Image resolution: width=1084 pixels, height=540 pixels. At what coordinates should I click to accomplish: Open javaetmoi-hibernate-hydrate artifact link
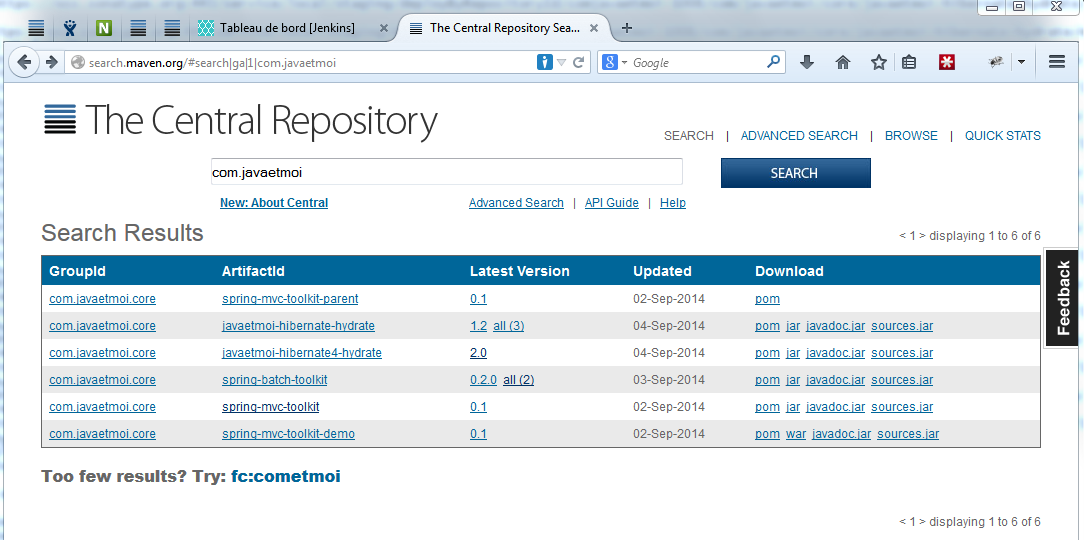pos(299,326)
